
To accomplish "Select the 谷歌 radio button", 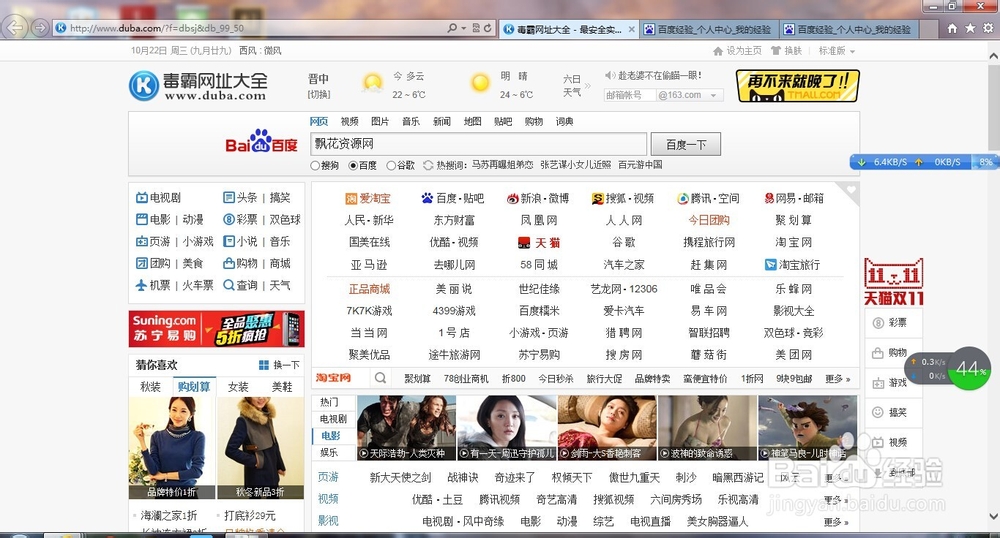I will click(x=391, y=166).
